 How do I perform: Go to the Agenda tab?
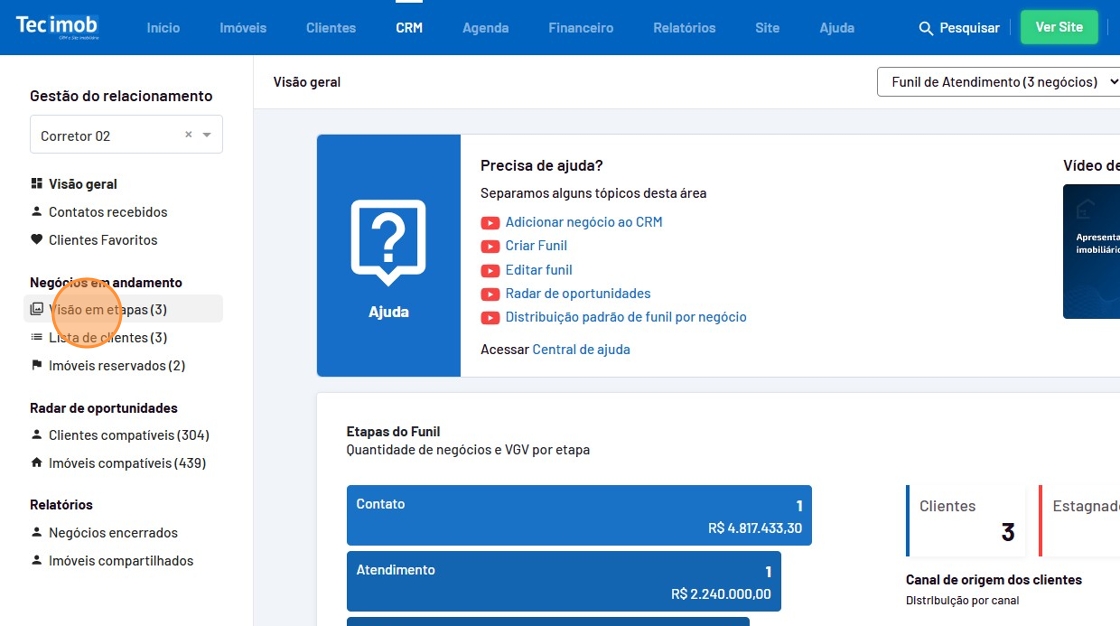coord(485,28)
